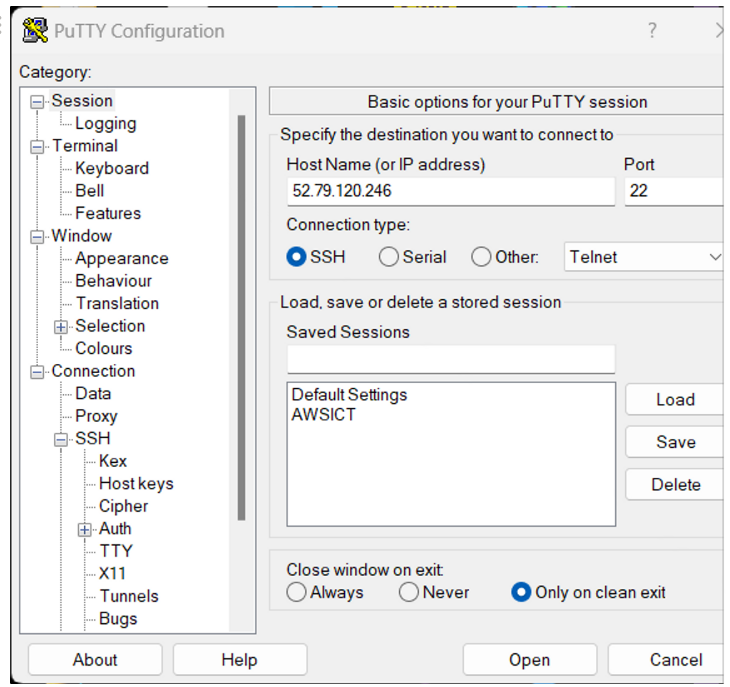730x687 pixels.
Task: Open the Colours category
Action: [104, 348]
